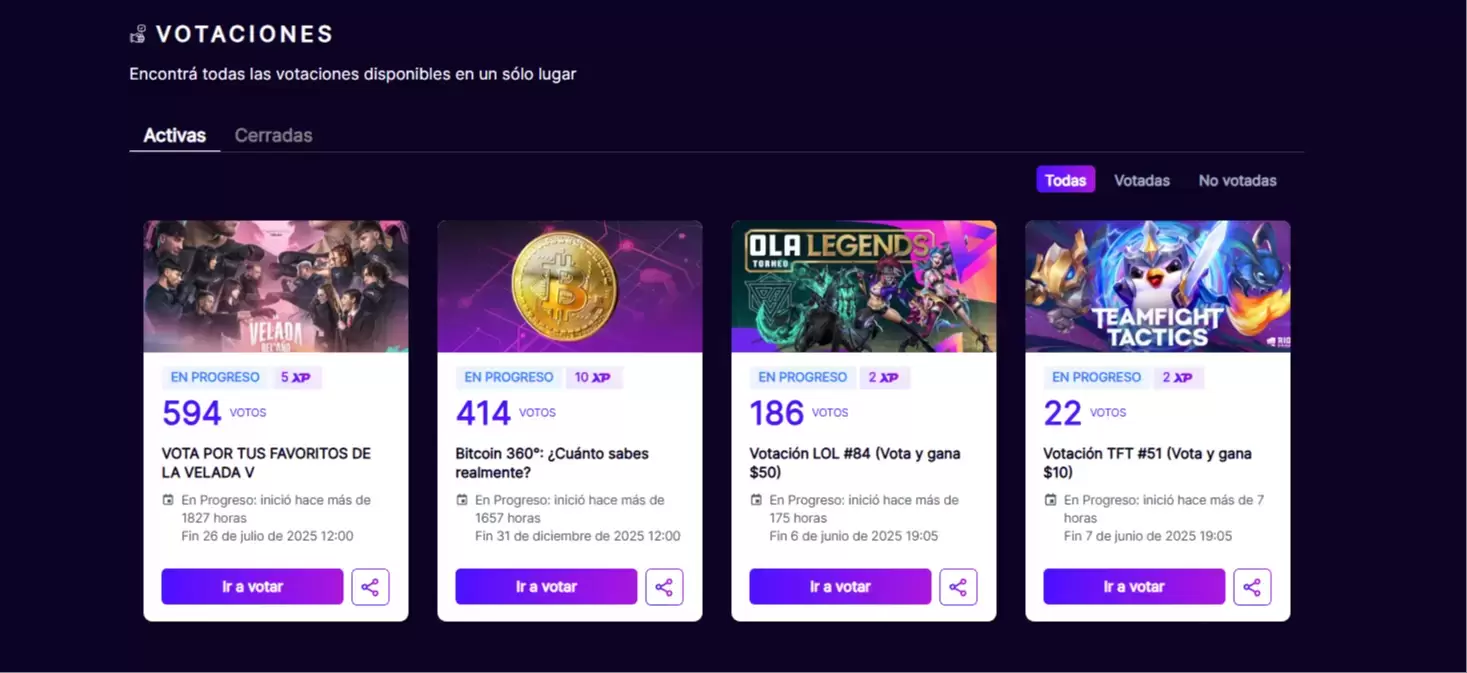Select the Todas filter
Screen dimensions: 1467x673
click(x=1065, y=180)
